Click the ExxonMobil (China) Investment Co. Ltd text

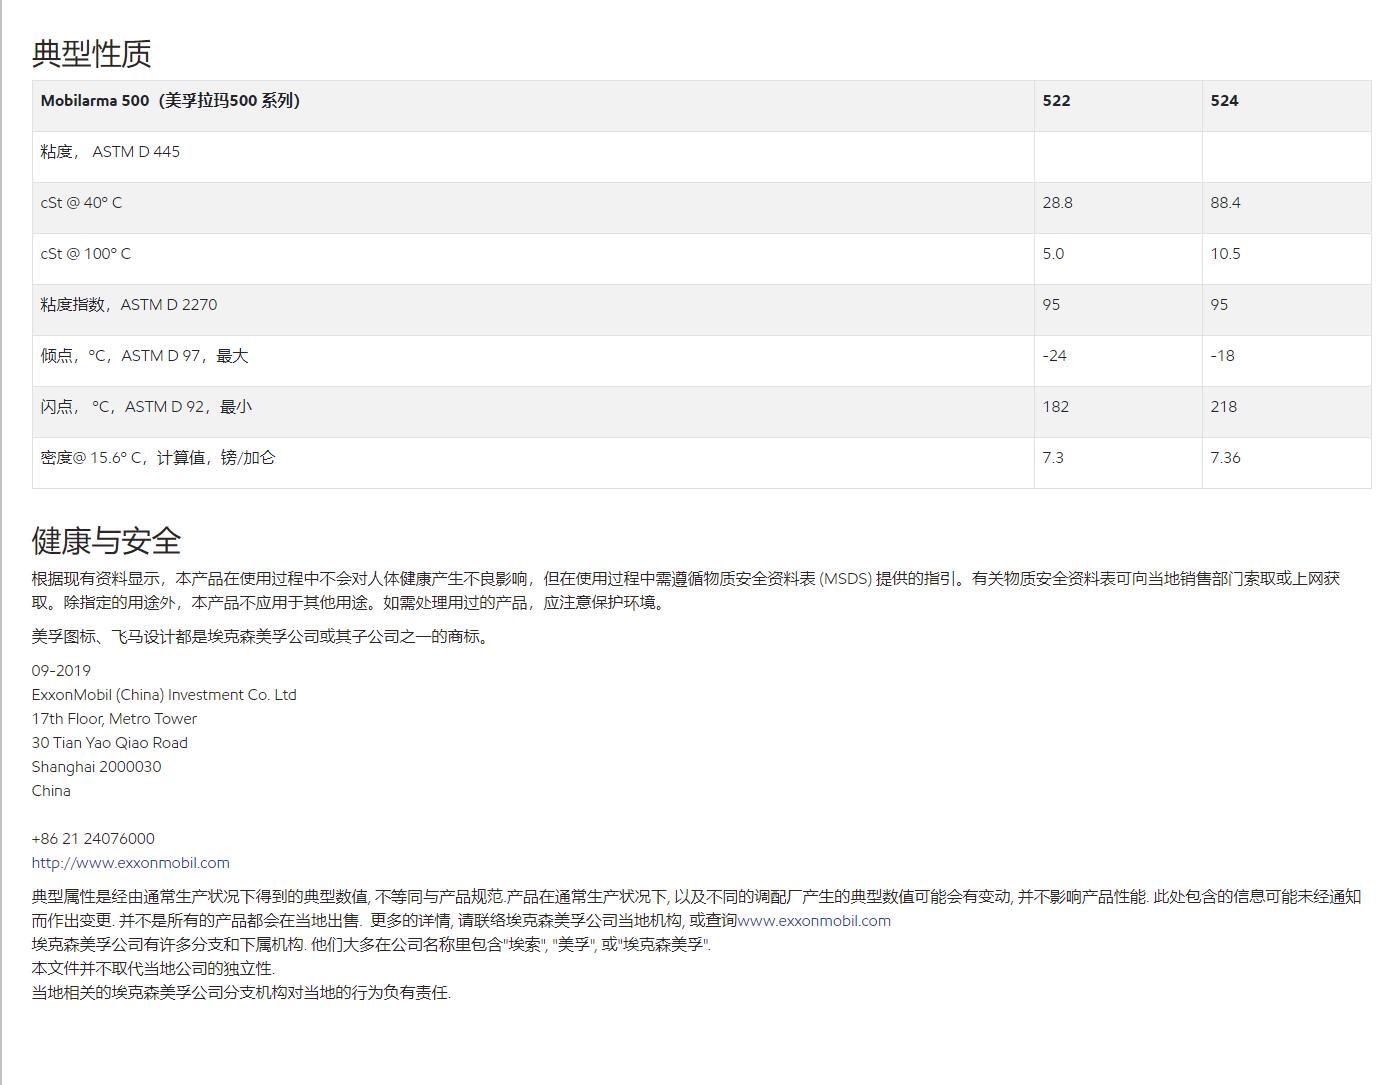click(x=164, y=695)
